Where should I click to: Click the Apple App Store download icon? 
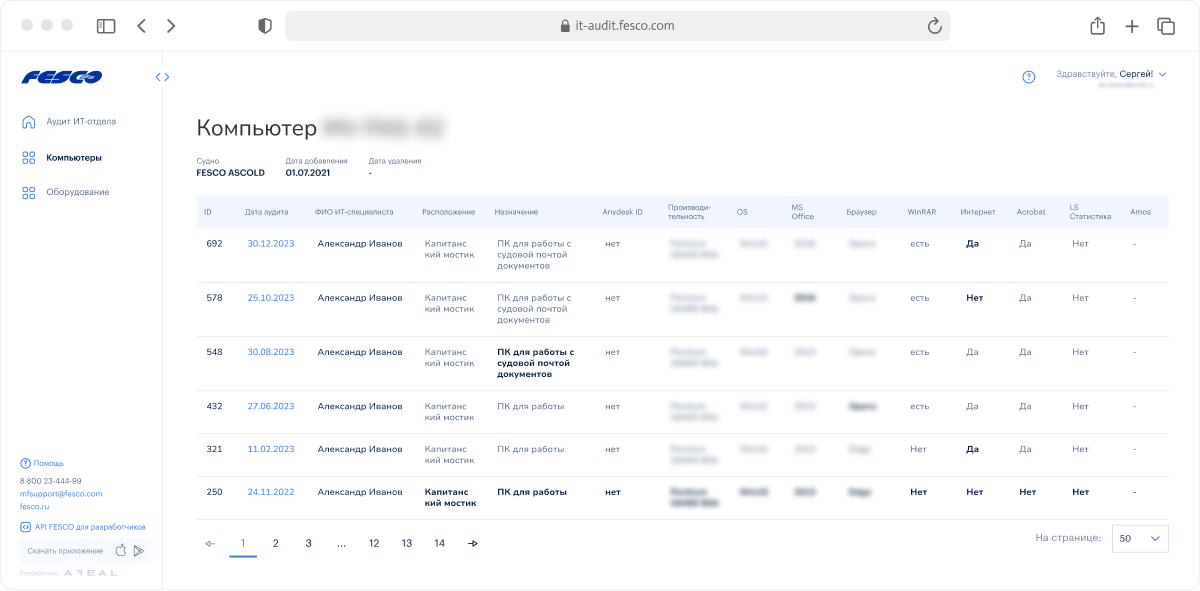tap(121, 550)
